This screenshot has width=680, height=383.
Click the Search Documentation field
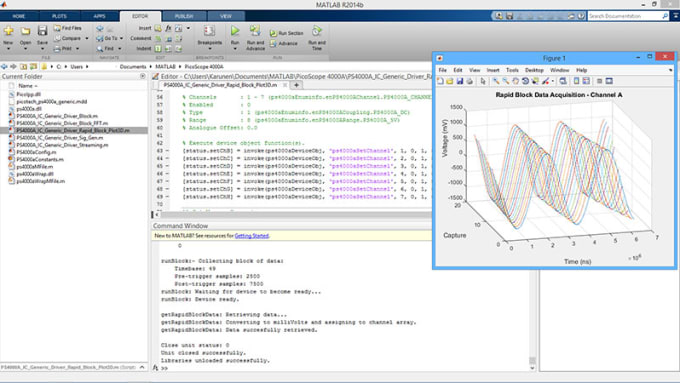pos(628,16)
